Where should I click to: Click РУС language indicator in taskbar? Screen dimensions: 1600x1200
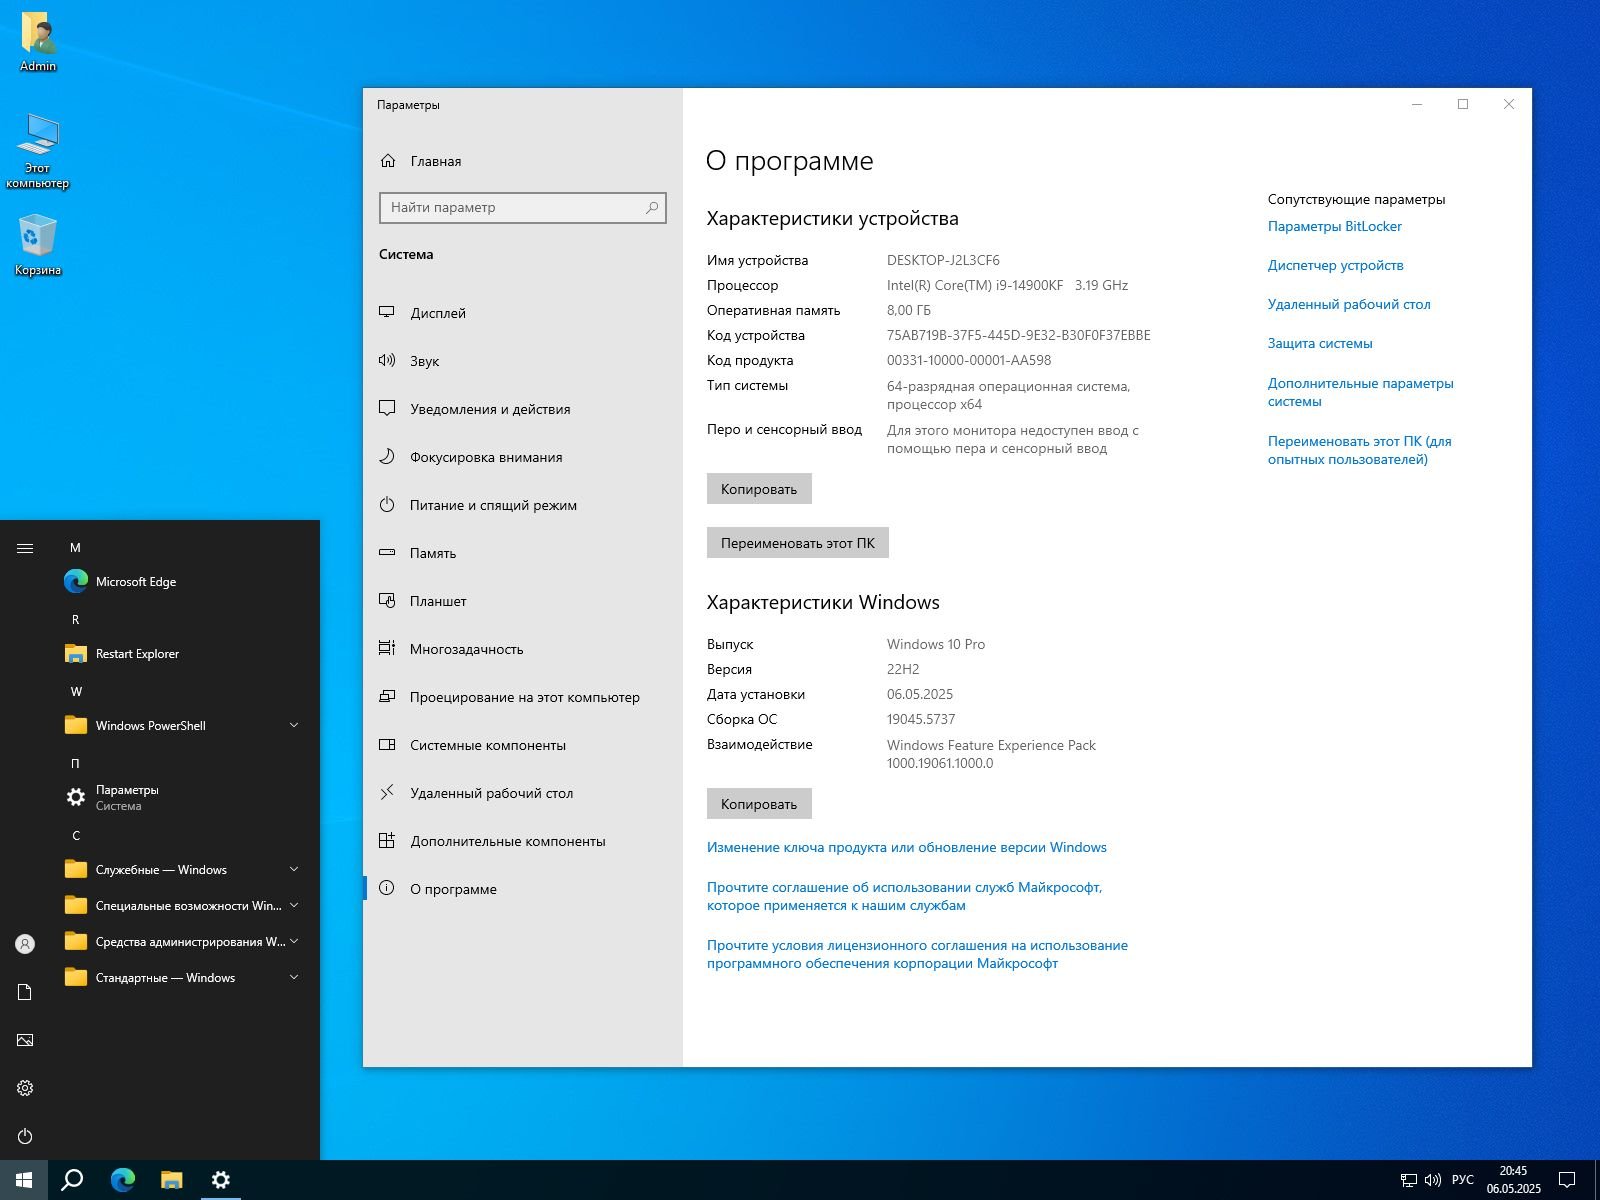coord(1462,1180)
